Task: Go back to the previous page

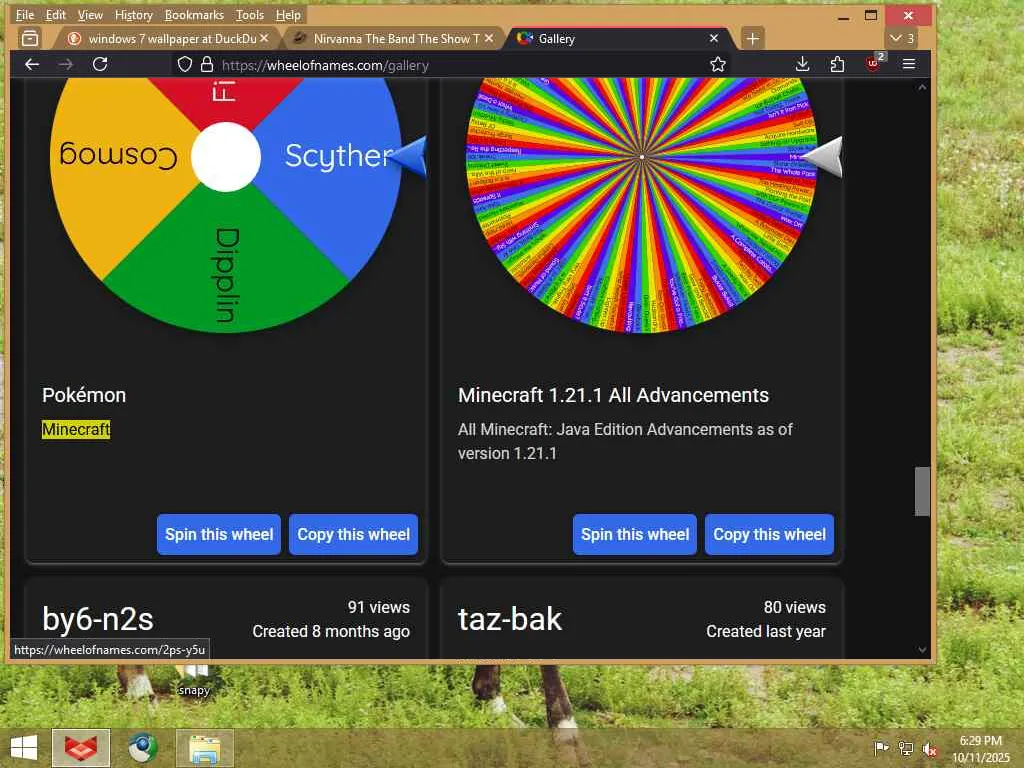Action: click(x=32, y=64)
